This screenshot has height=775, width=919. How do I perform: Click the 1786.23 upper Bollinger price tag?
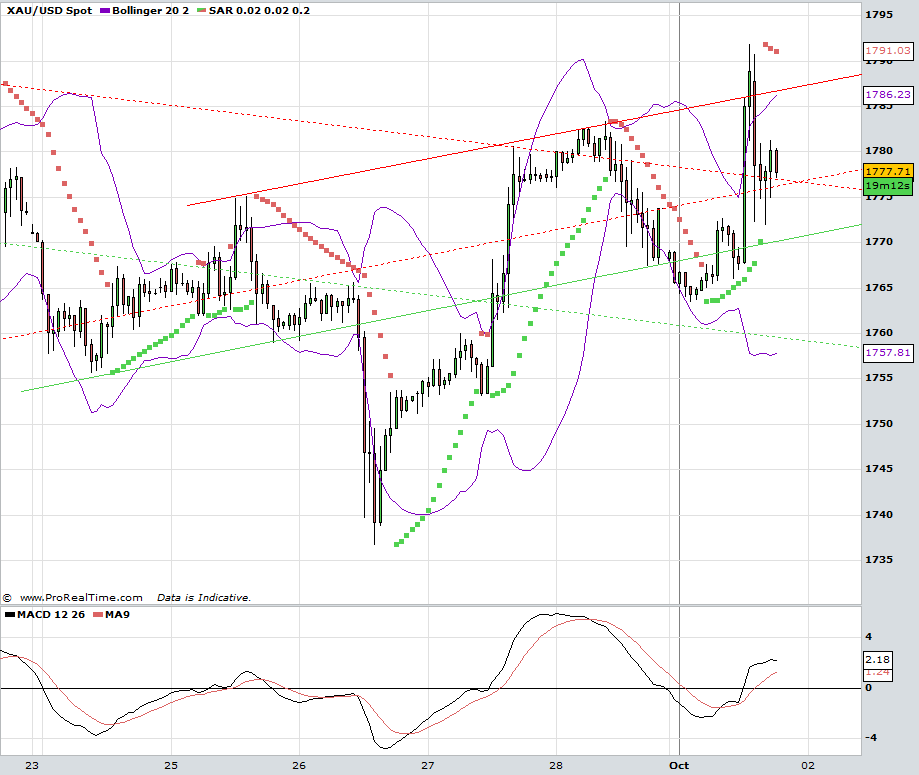[x=888, y=94]
